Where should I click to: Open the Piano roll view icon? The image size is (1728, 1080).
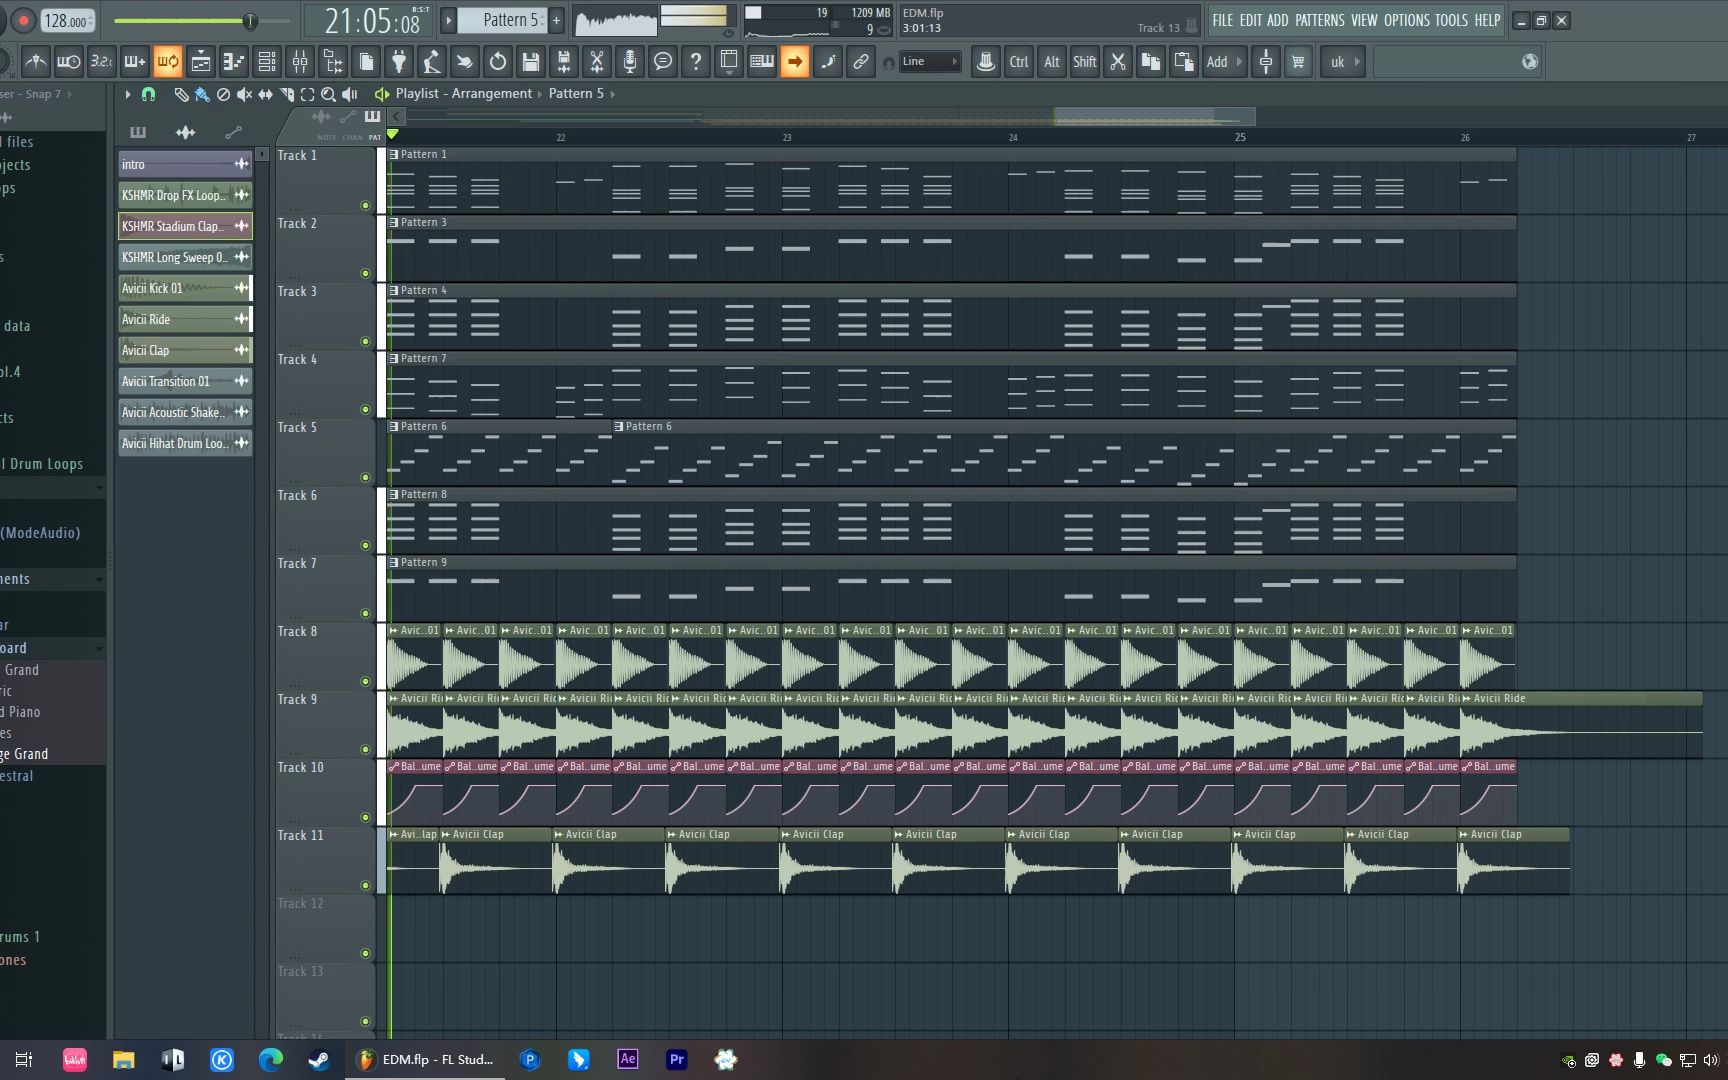point(234,62)
